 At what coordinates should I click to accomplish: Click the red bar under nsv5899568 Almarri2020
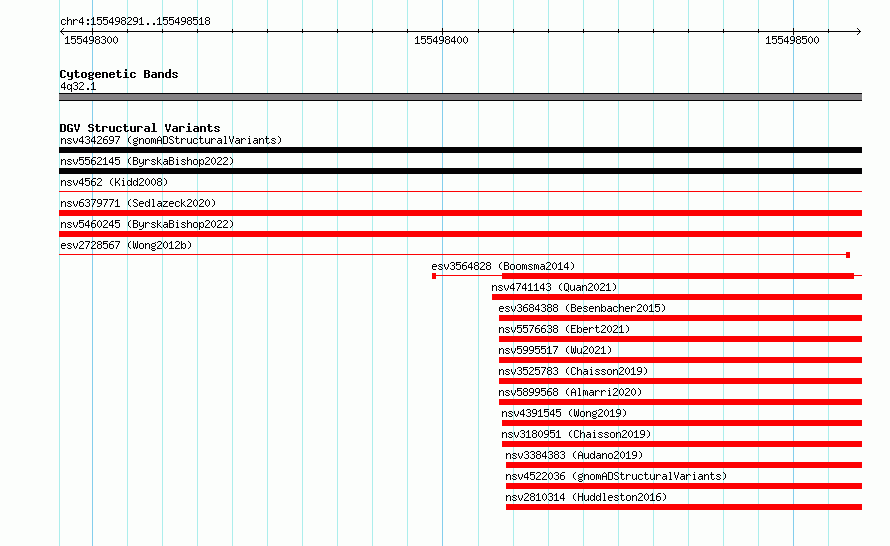(x=681, y=402)
